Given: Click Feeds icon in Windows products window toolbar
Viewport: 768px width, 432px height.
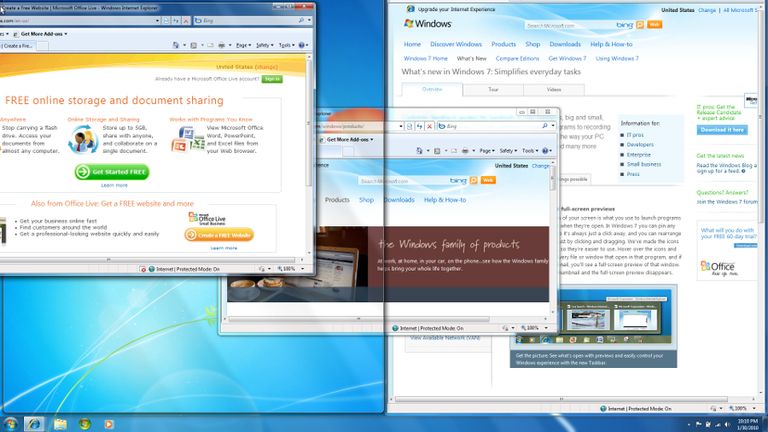Looking at the screenshot, I should (437, 151).
